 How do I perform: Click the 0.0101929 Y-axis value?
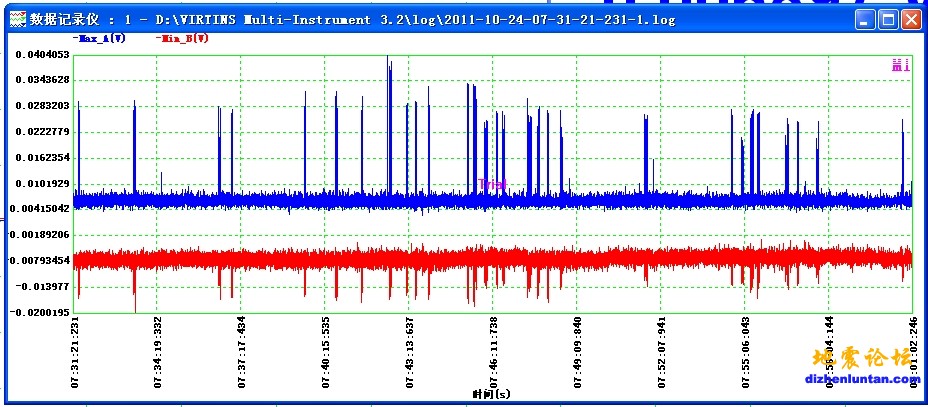(41, 183)
